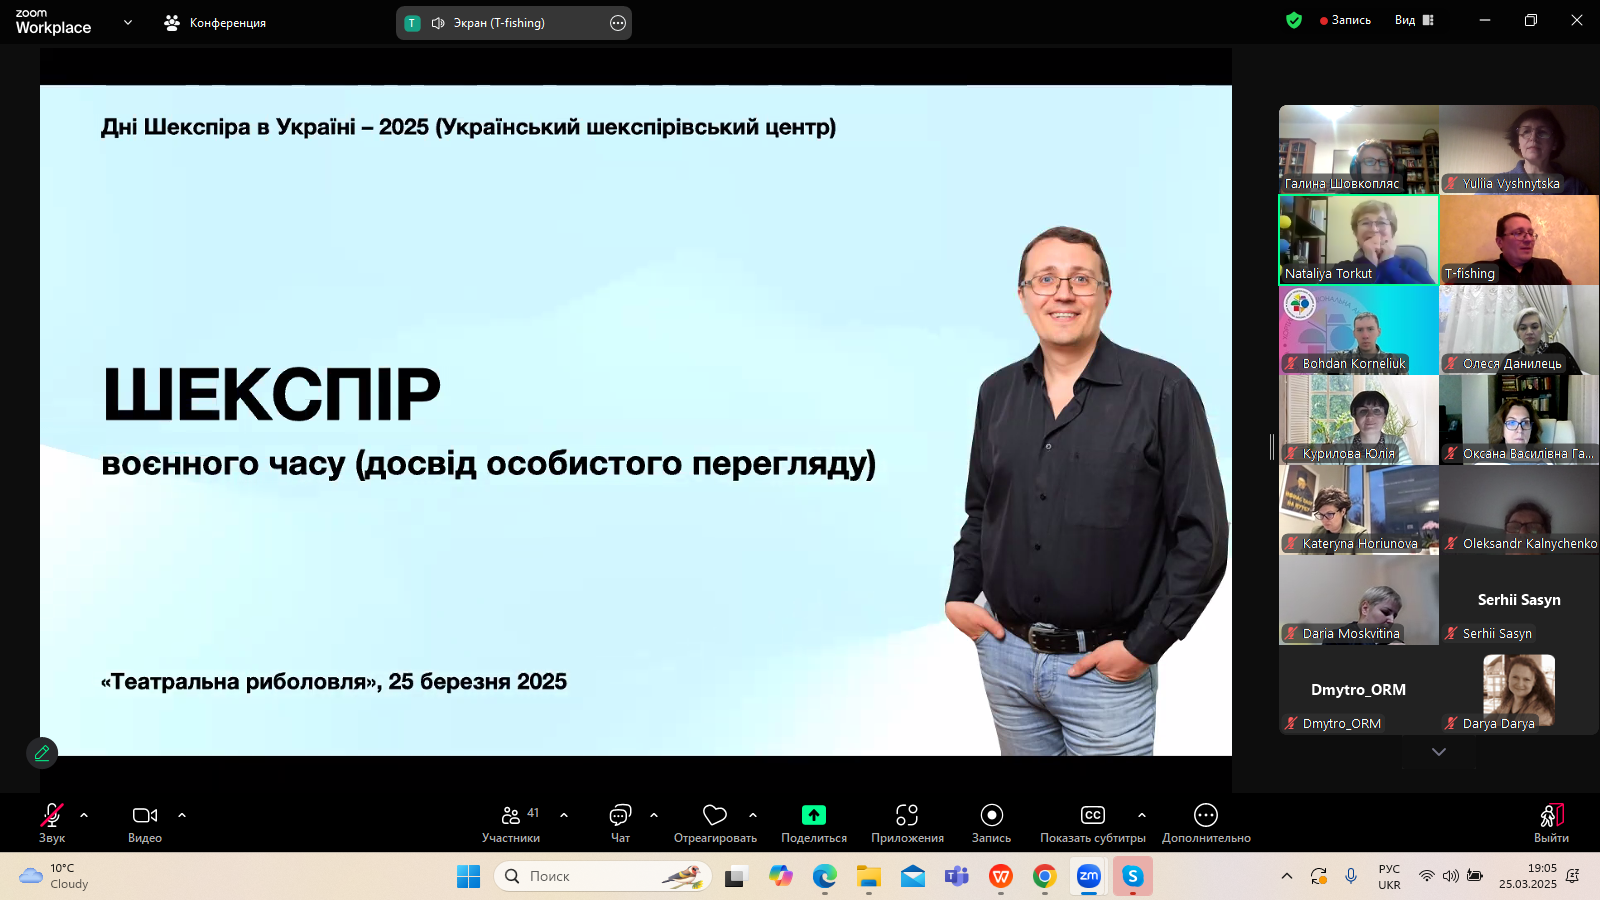Open Отреагировать reactions menu
This screenshot has height=900, width=1600.
tap(714, 823)
